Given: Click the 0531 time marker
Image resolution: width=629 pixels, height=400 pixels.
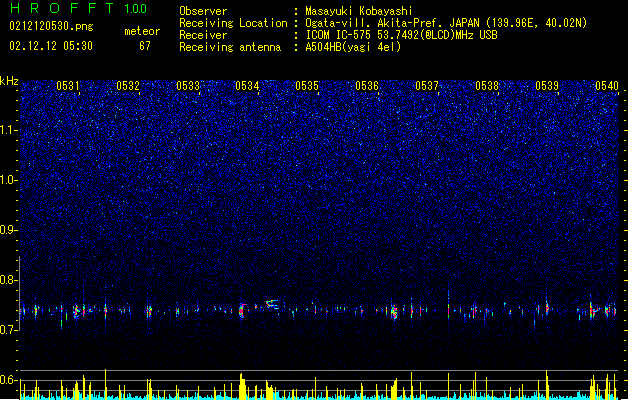Looking at the screenshot, I should pos(68,86).
